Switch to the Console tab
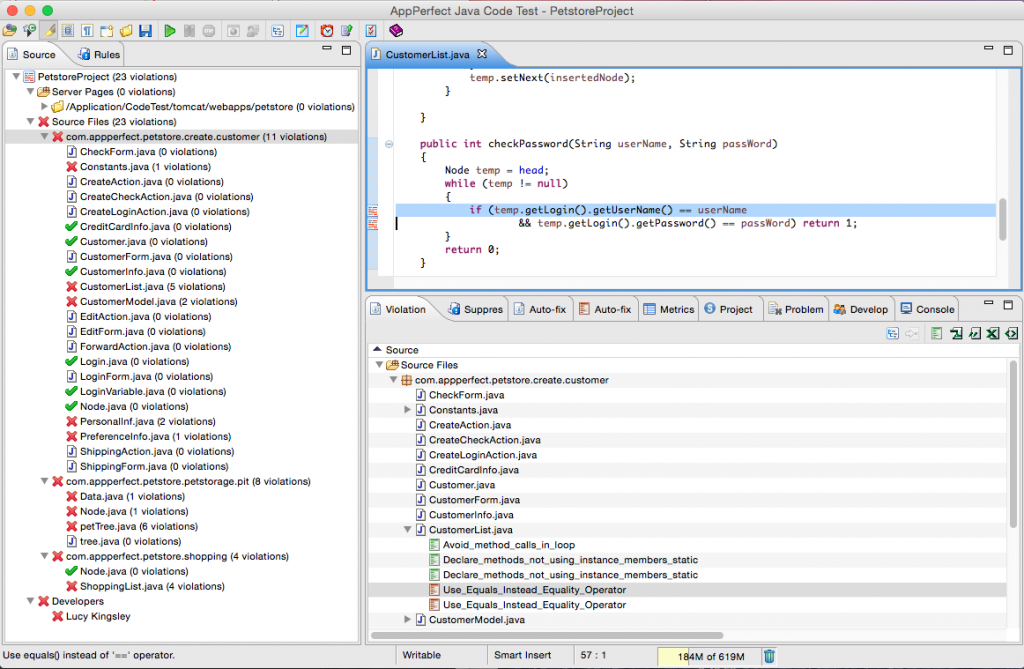This screenshot has width=1024, height=669. point(927,310)
